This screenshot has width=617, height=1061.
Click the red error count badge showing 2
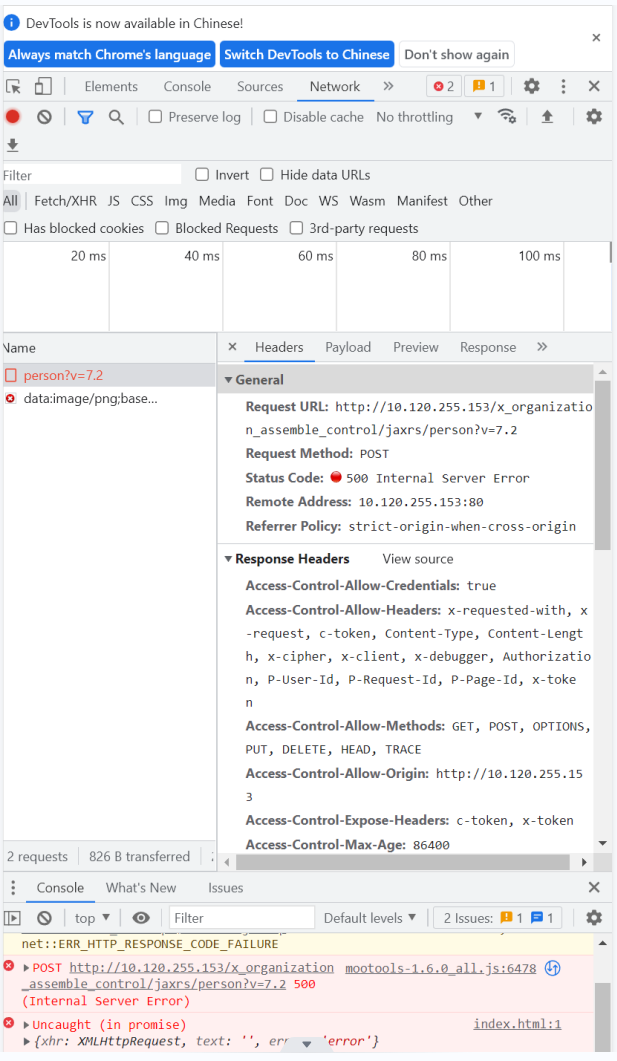click(x=444, y=86)
